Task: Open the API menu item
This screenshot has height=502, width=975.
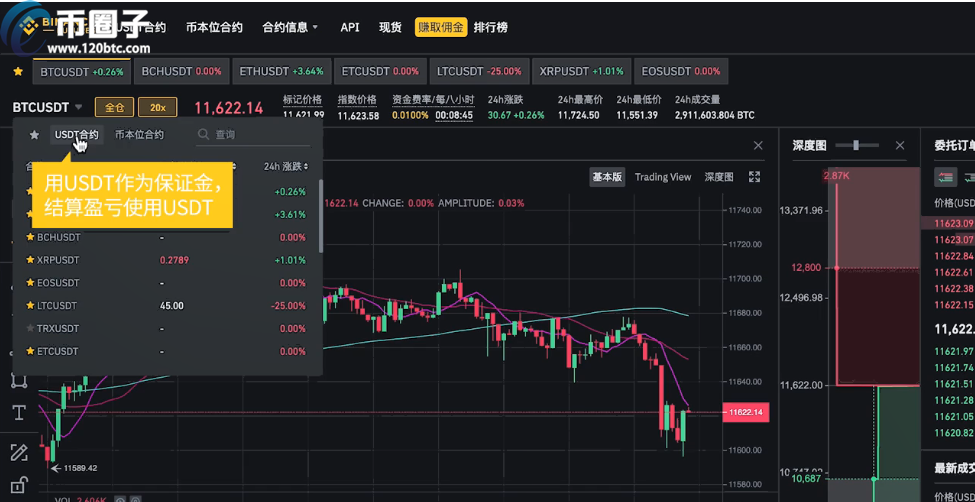Action: pyautogui.click(x=350, y=27)
